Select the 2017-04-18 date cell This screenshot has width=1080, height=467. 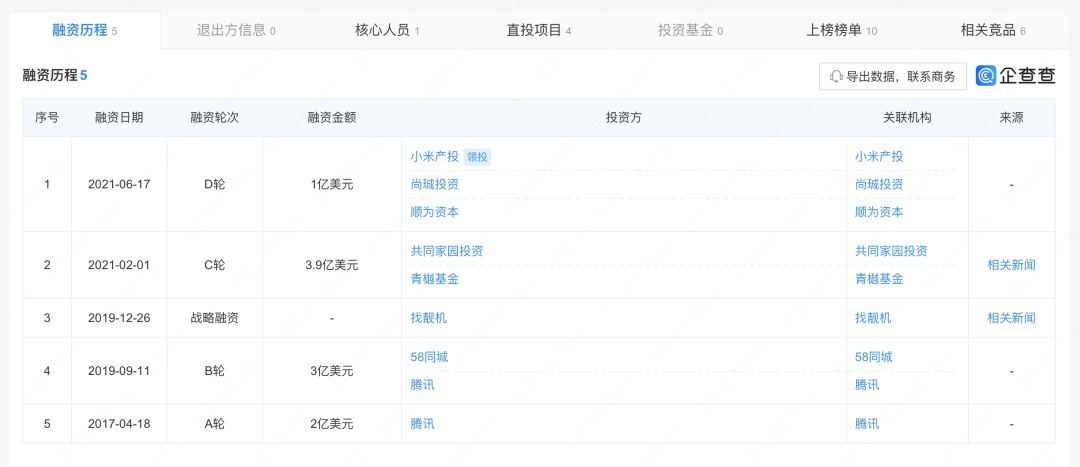[x=119, y=424]
